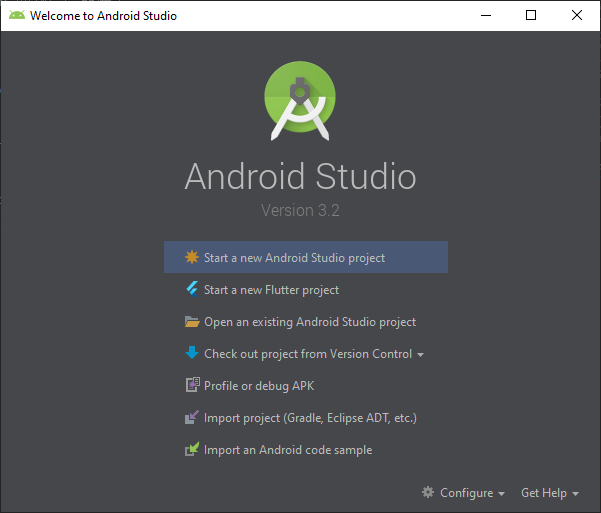Maximize the Welcome window
The height and width of the screenshot is (513, 601).
531,15
